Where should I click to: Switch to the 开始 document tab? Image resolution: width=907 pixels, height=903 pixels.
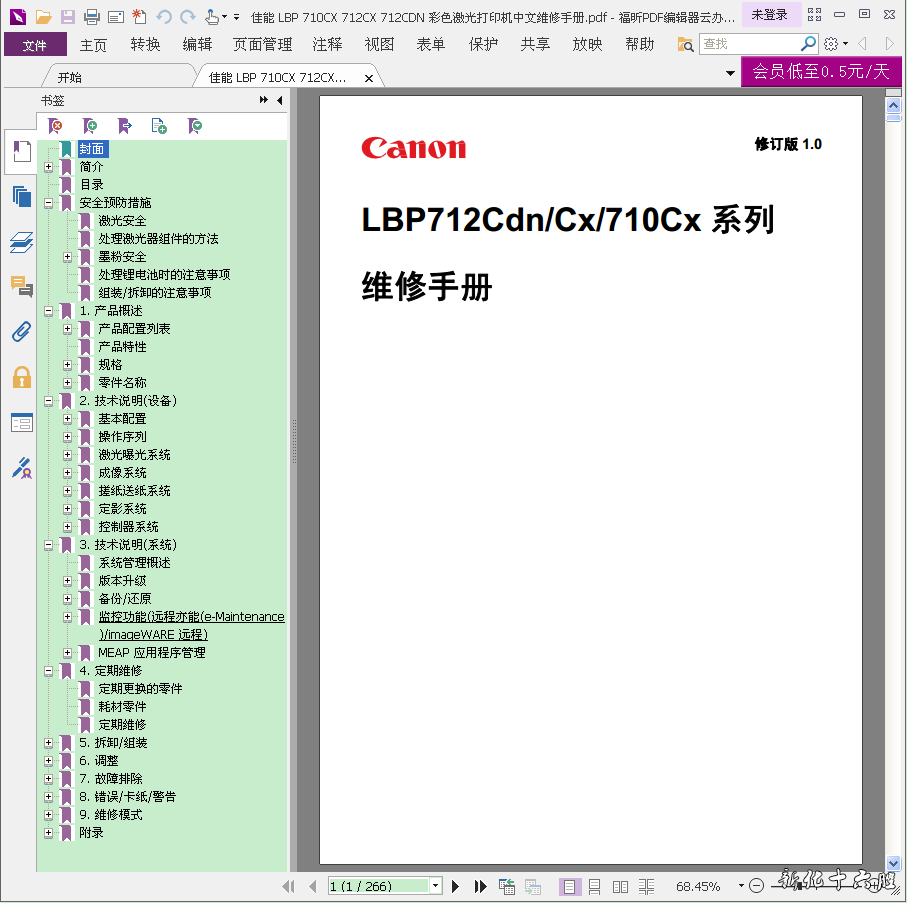click(x=70, y=77)
